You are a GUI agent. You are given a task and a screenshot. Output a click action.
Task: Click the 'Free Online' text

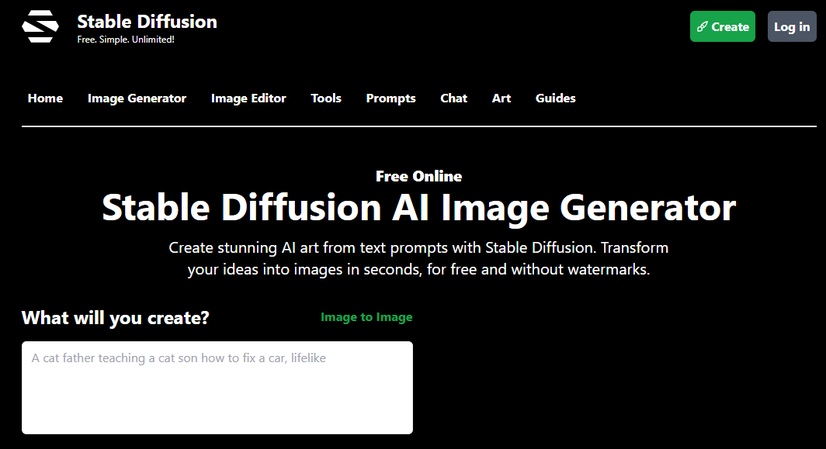point(419,176)
